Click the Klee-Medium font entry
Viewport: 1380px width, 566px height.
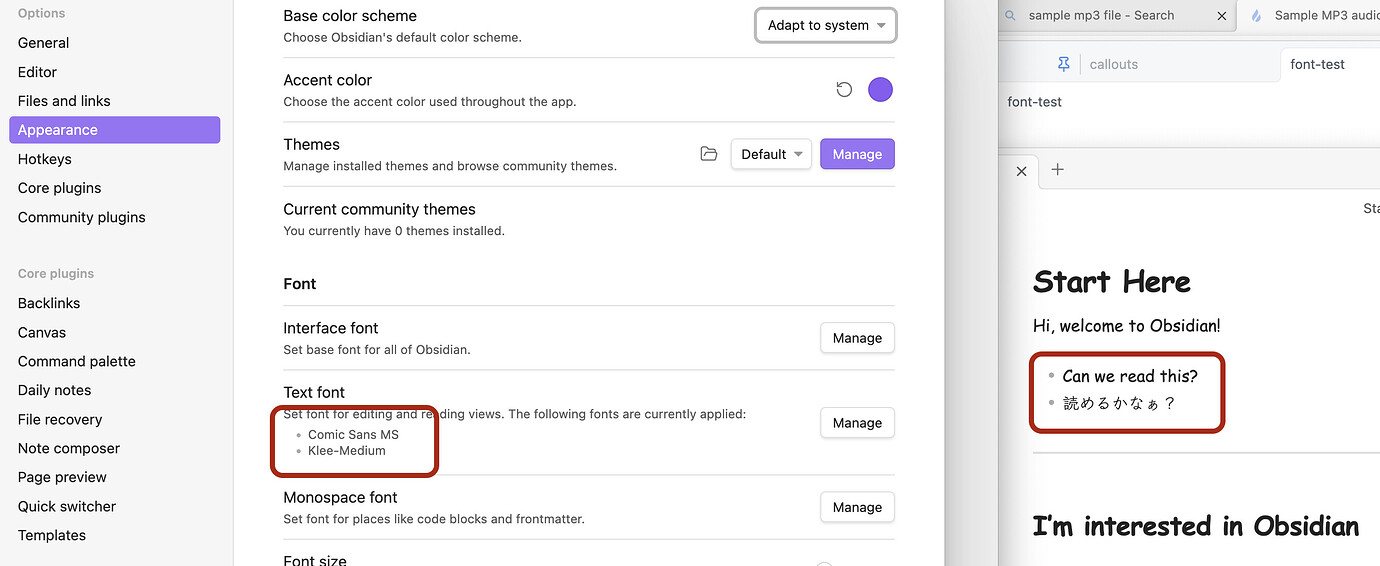tap(347, 451)
